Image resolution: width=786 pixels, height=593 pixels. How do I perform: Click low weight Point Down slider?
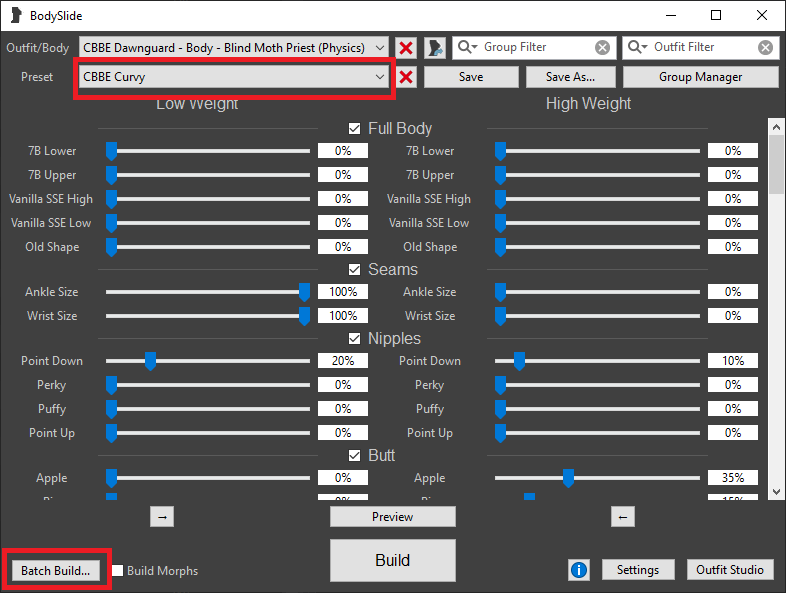(208, 361)
